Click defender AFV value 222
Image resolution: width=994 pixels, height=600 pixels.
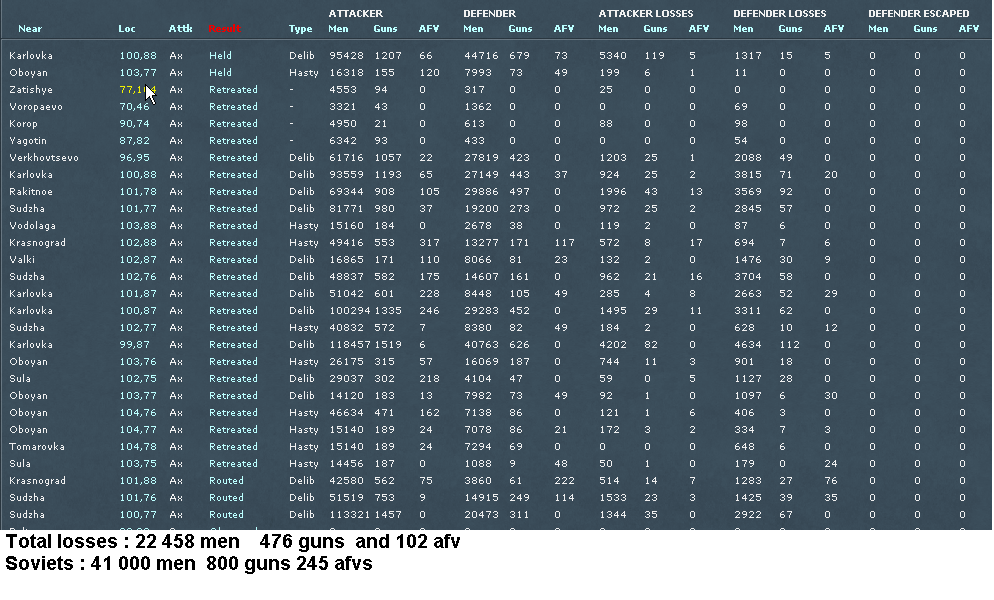(x=564, y=481)
